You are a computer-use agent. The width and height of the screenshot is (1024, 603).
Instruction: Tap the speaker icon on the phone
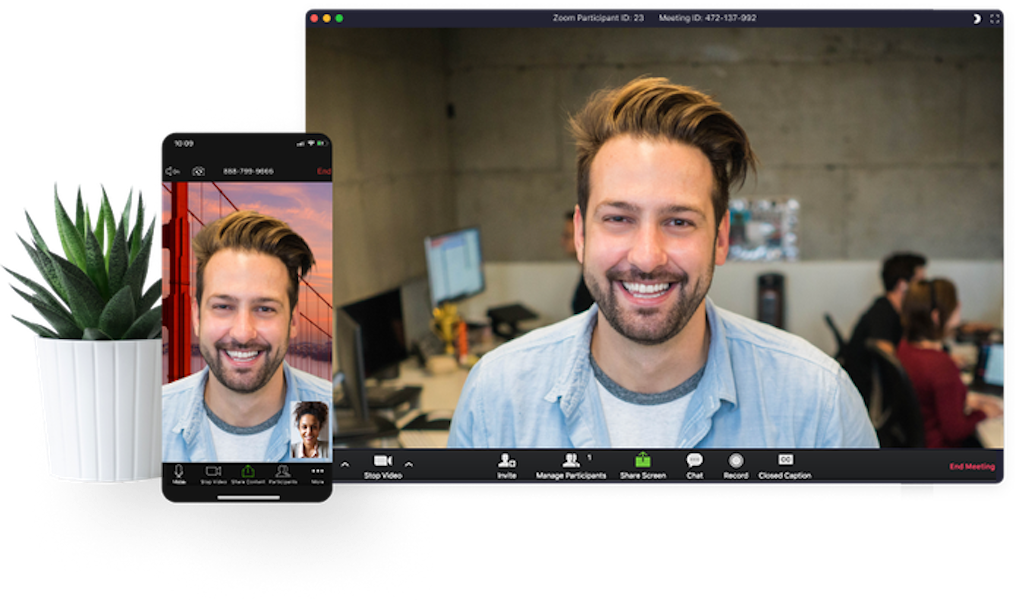171,171
